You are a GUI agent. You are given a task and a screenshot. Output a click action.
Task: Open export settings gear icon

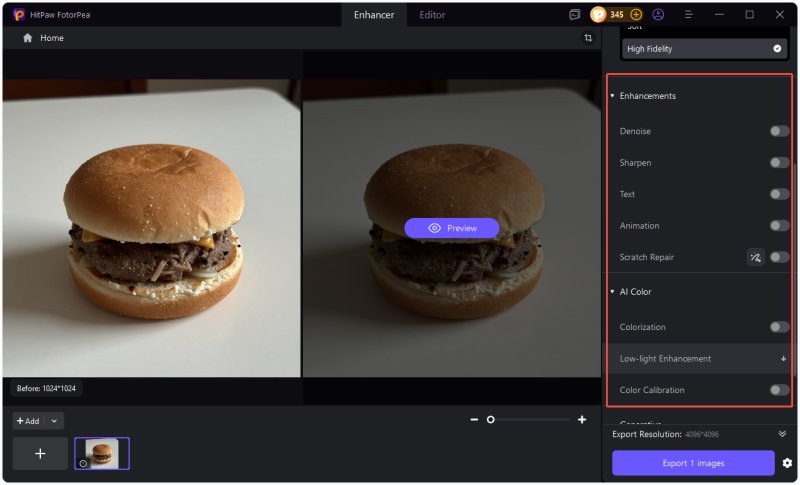coord(787,463)
